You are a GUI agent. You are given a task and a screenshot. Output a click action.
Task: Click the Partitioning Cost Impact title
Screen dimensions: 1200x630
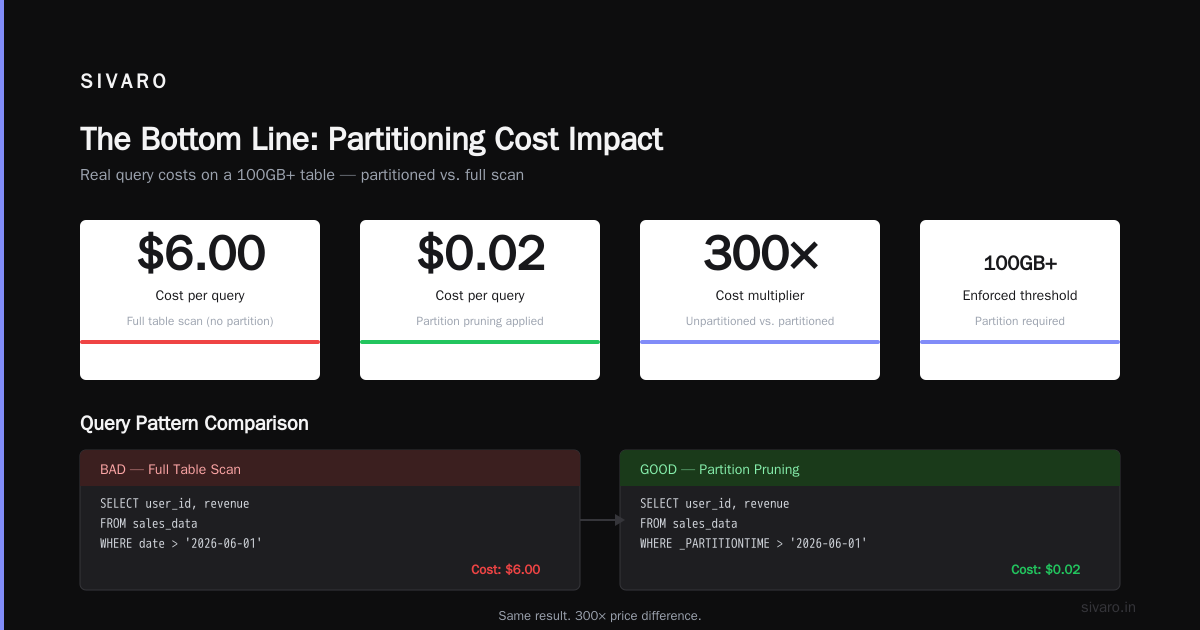(371, 139)
